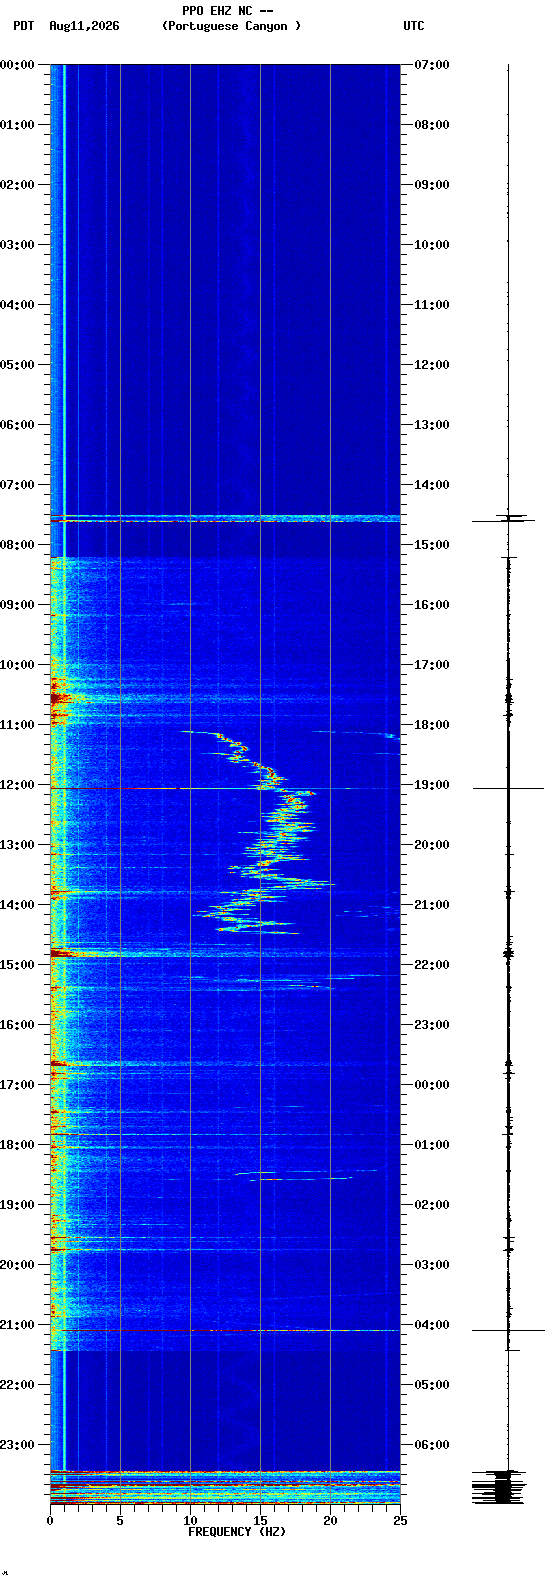
Task: Click the 'UTC' timezone header
Action: 414,26
